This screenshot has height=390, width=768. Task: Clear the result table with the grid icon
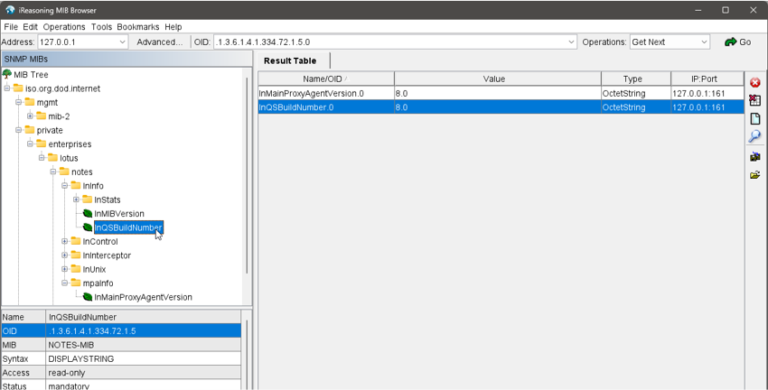(x=755, y=100)
